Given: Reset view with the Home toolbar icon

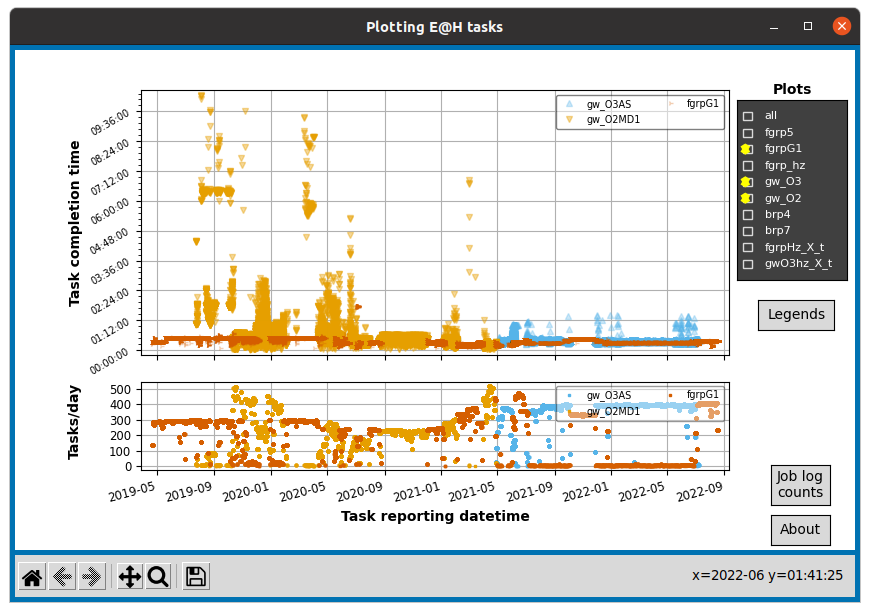Looking at the screenshot, I should click(x=32, y=577).
